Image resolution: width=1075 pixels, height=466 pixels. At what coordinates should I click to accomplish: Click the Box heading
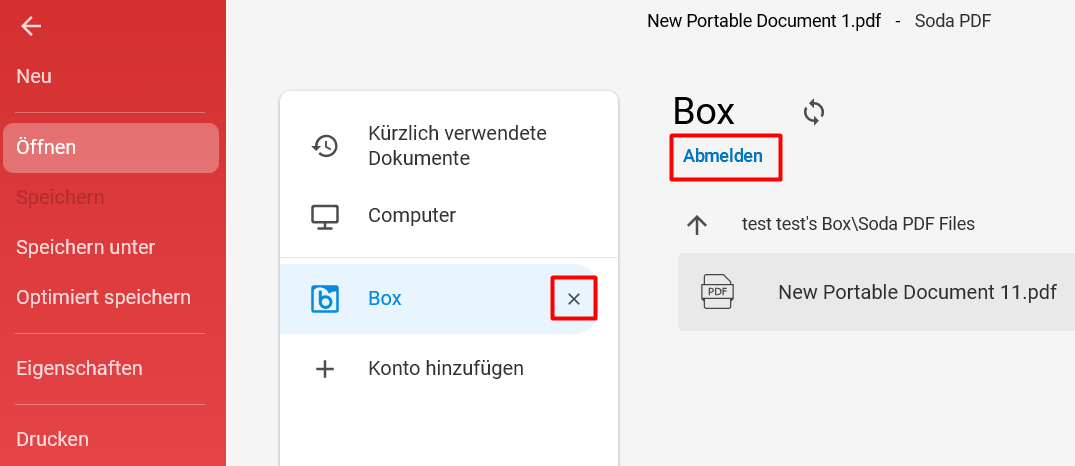click(x=703, y=111)
